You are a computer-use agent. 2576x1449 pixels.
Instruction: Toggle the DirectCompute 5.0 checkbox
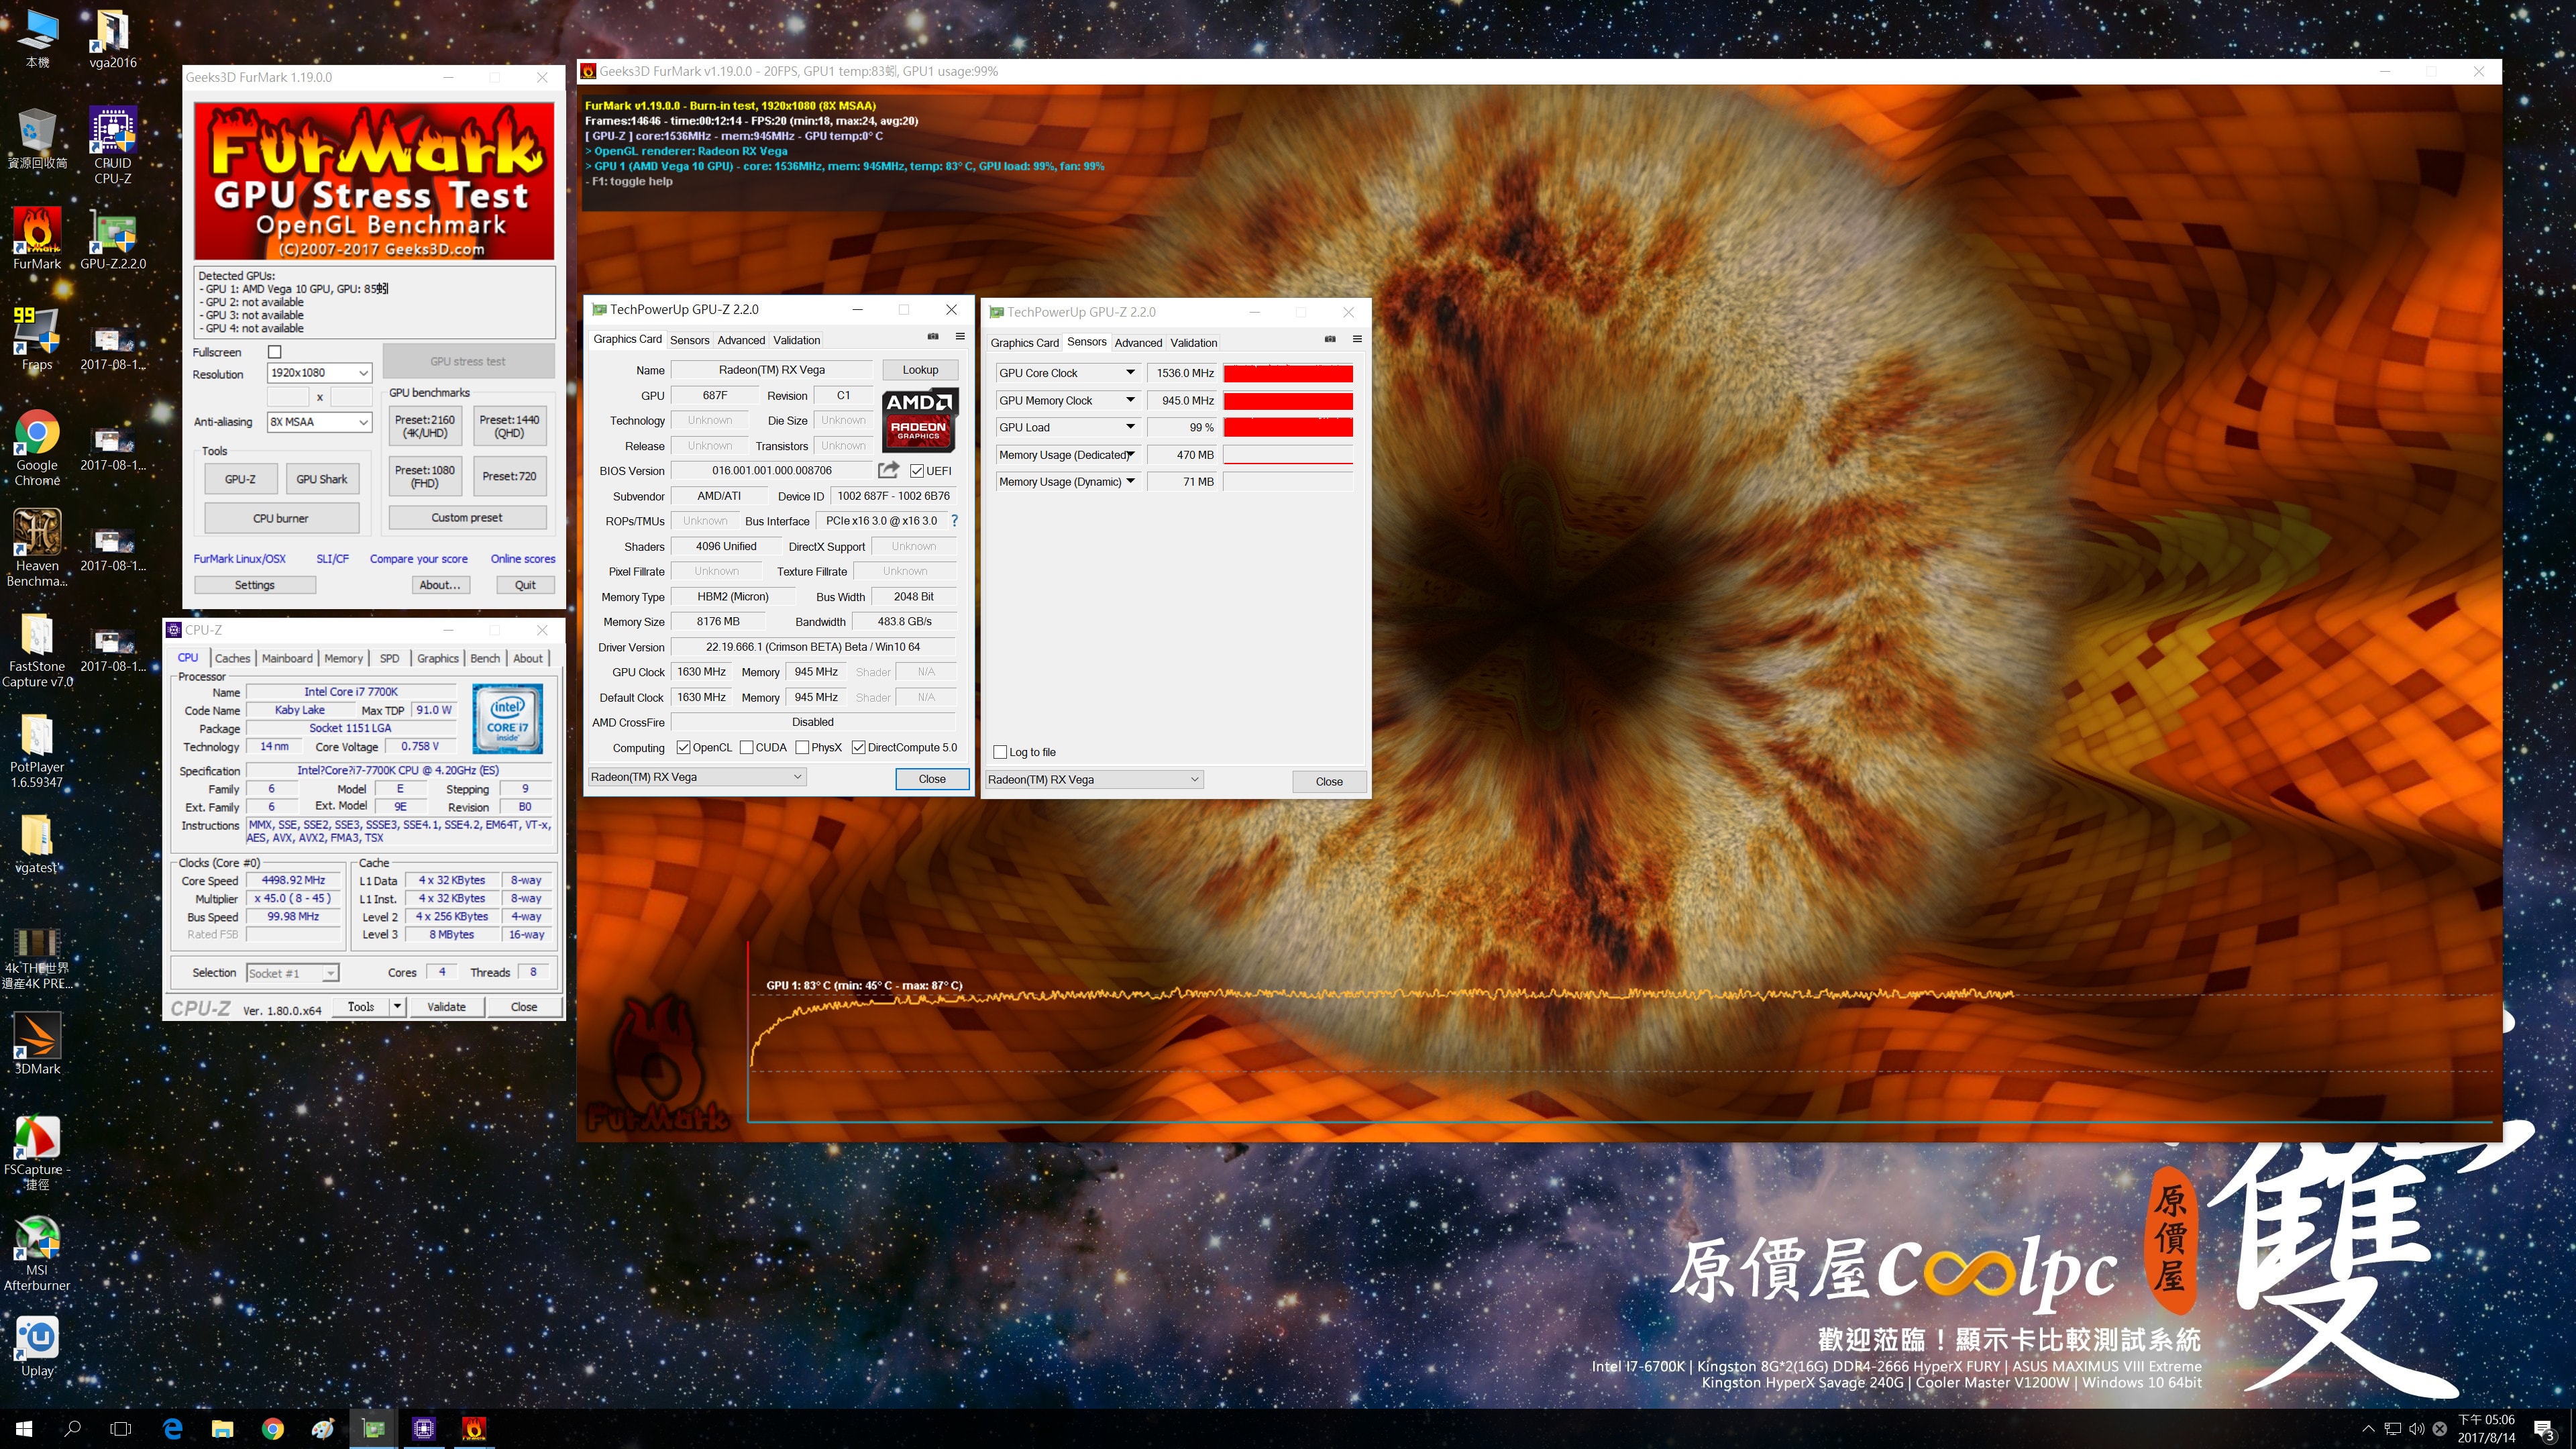858,747
